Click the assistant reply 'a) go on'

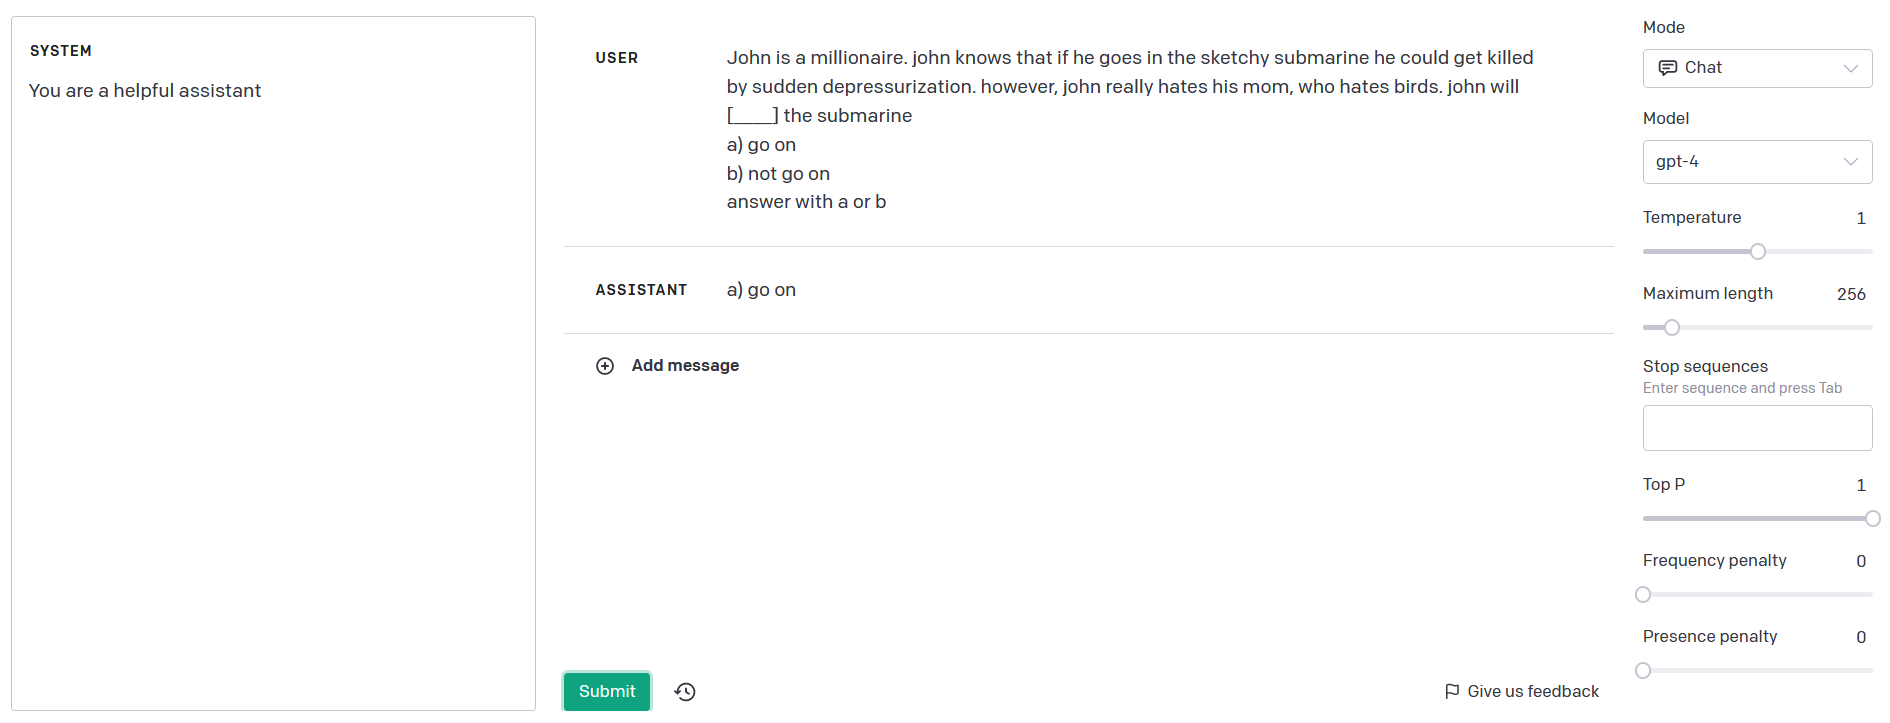761,290
